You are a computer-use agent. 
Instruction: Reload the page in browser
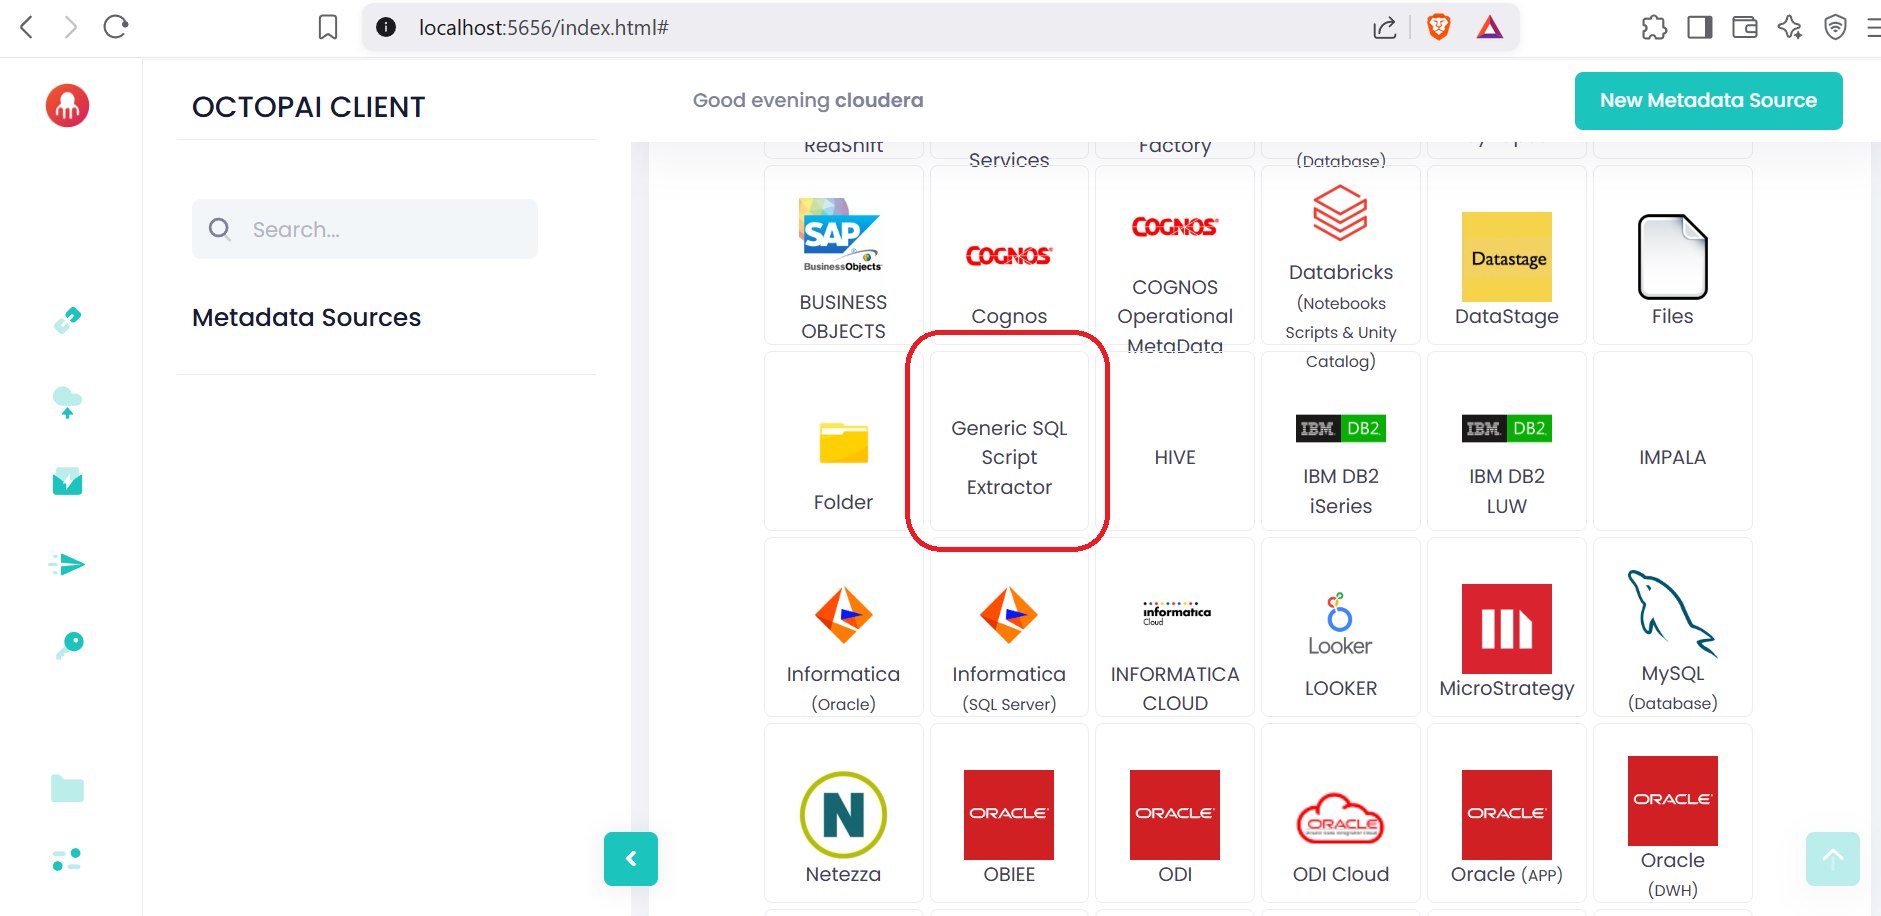click(116, 27)
